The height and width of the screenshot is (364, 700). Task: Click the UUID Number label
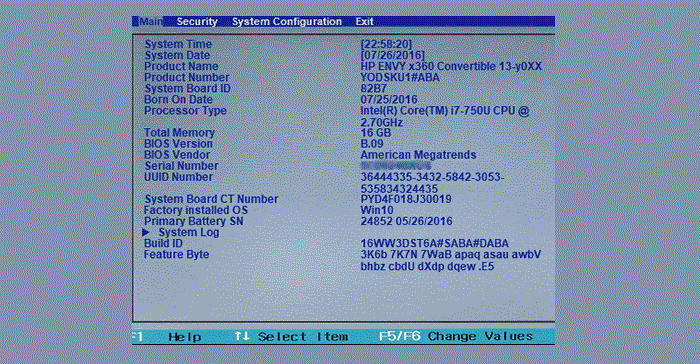[178, 177]
